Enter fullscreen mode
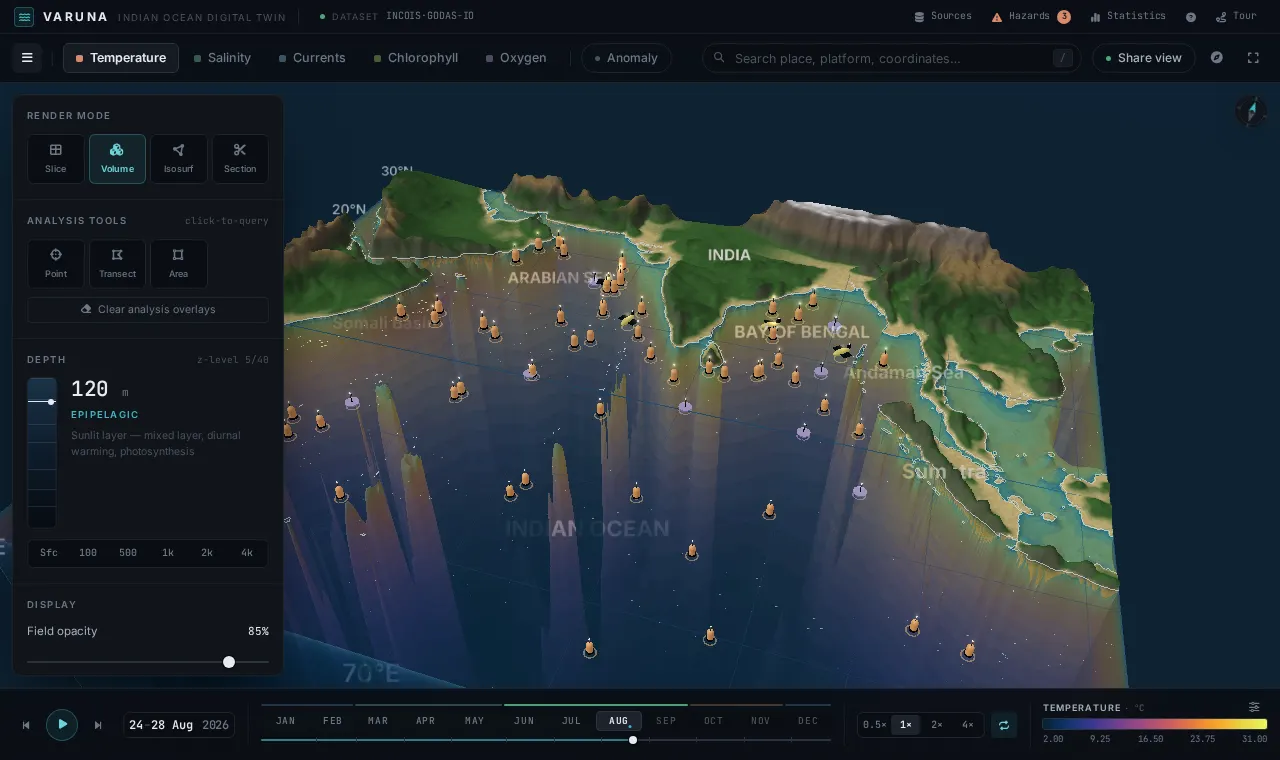 1253,58
